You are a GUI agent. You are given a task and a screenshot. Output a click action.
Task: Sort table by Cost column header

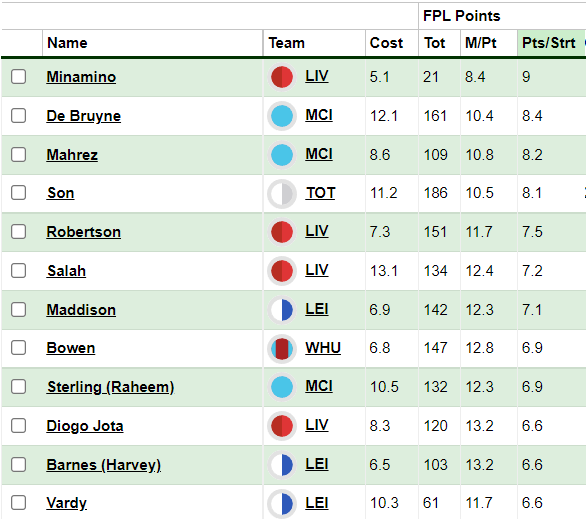point(386,43)
